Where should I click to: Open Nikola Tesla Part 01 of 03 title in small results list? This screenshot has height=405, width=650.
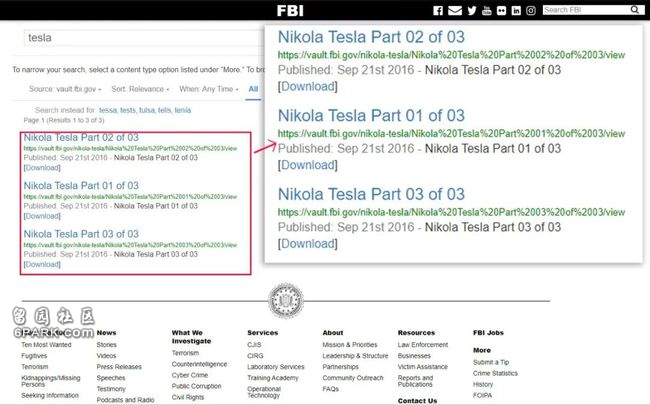tap(81, 186)
